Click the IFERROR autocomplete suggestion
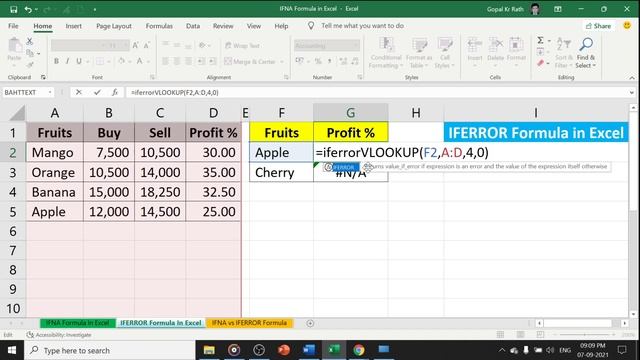 (x=341, y=167)
